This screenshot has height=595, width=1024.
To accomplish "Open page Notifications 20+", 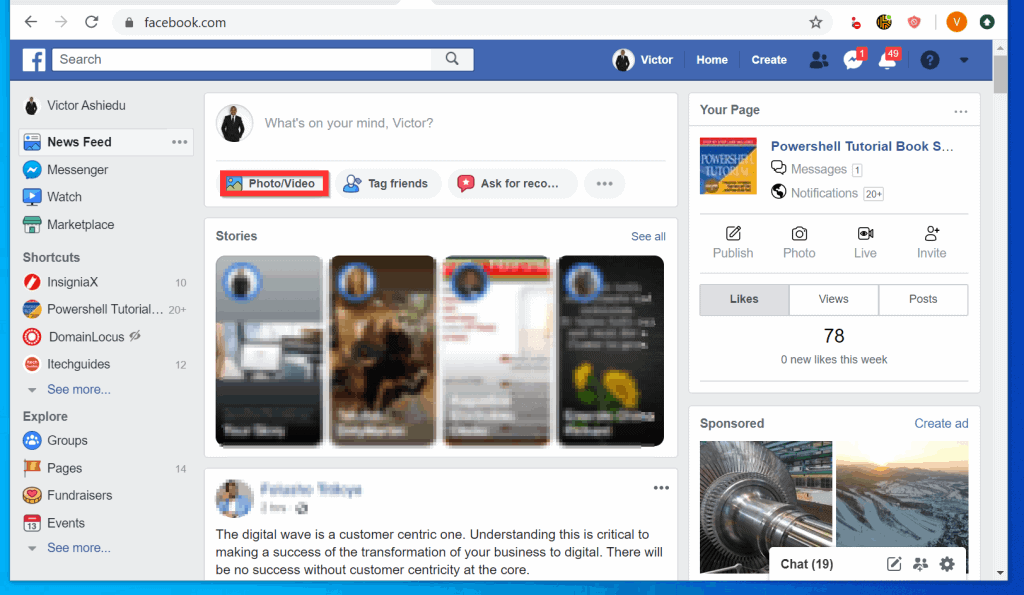I will pos(827,193).
